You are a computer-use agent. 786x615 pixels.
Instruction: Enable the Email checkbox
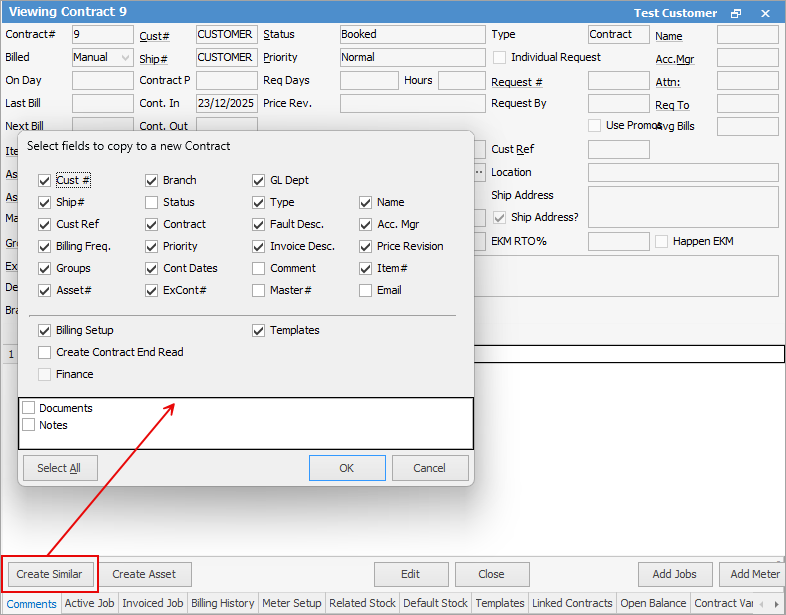point(365,291)
